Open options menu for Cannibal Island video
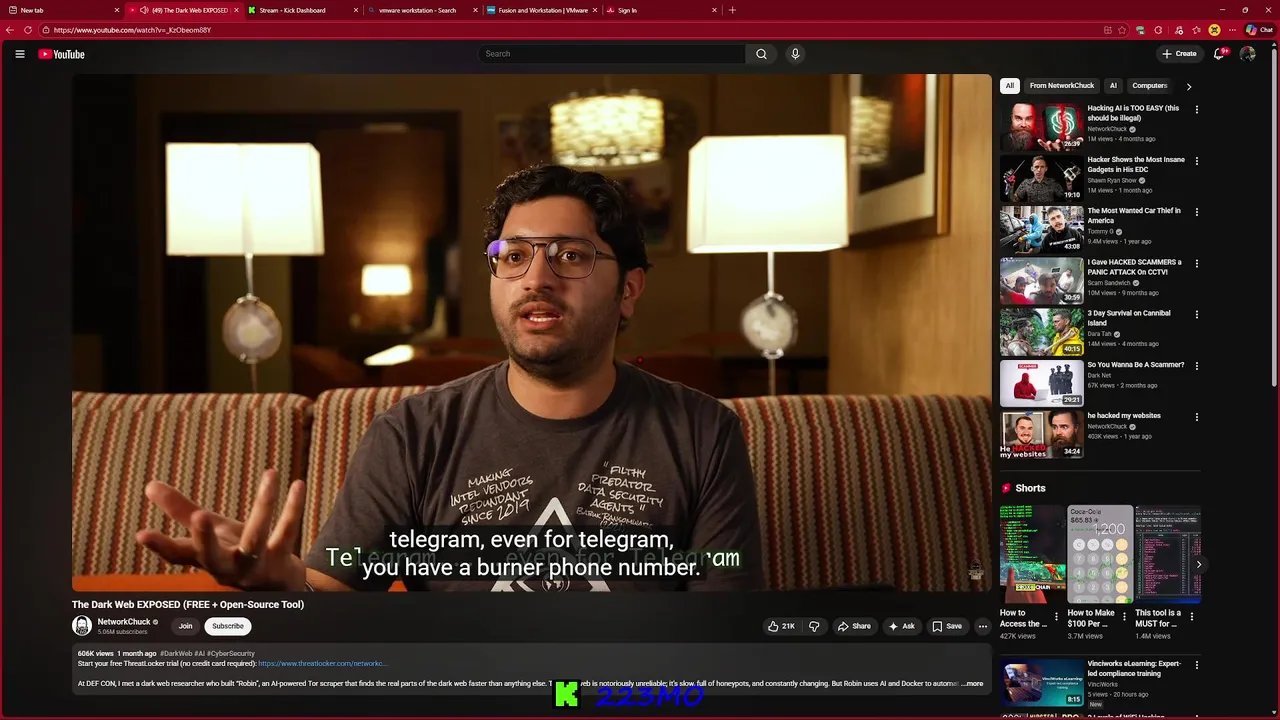The image size is (1280, 720). pos(1197,315)
